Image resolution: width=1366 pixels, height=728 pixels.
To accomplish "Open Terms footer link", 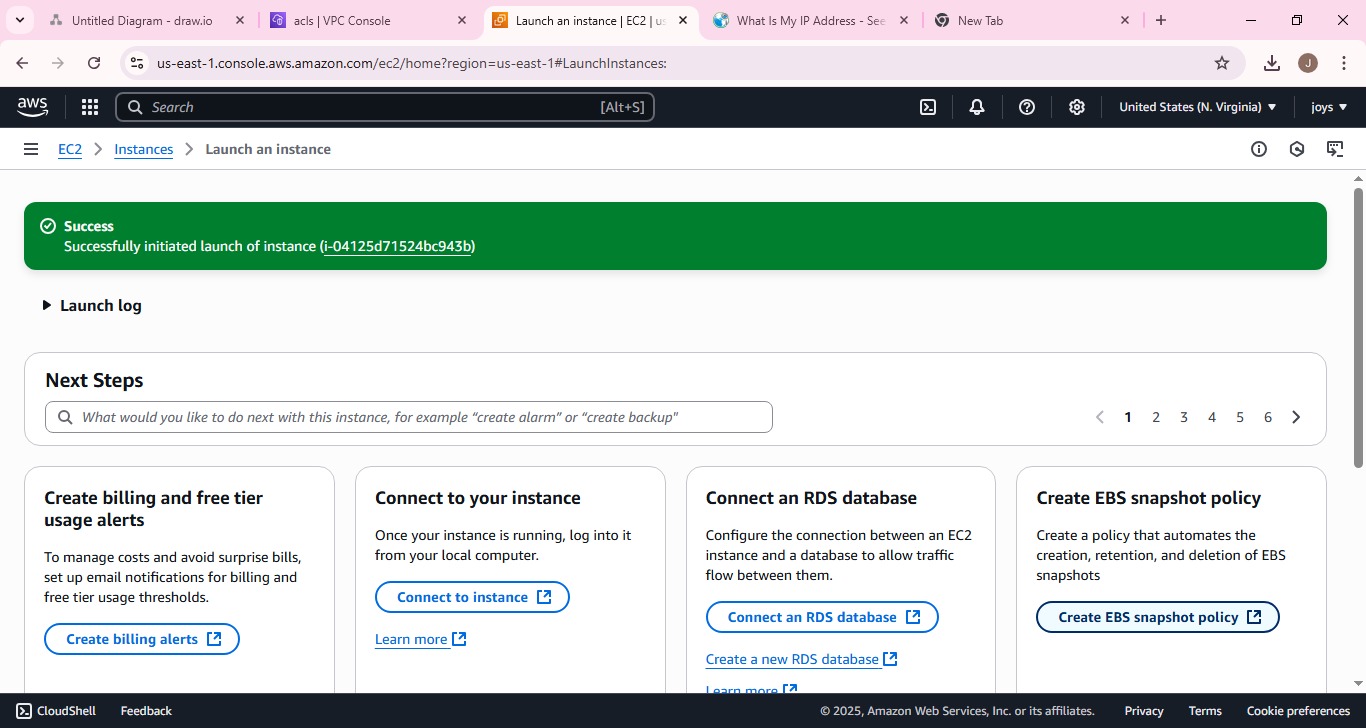I will click(1205, 711).
